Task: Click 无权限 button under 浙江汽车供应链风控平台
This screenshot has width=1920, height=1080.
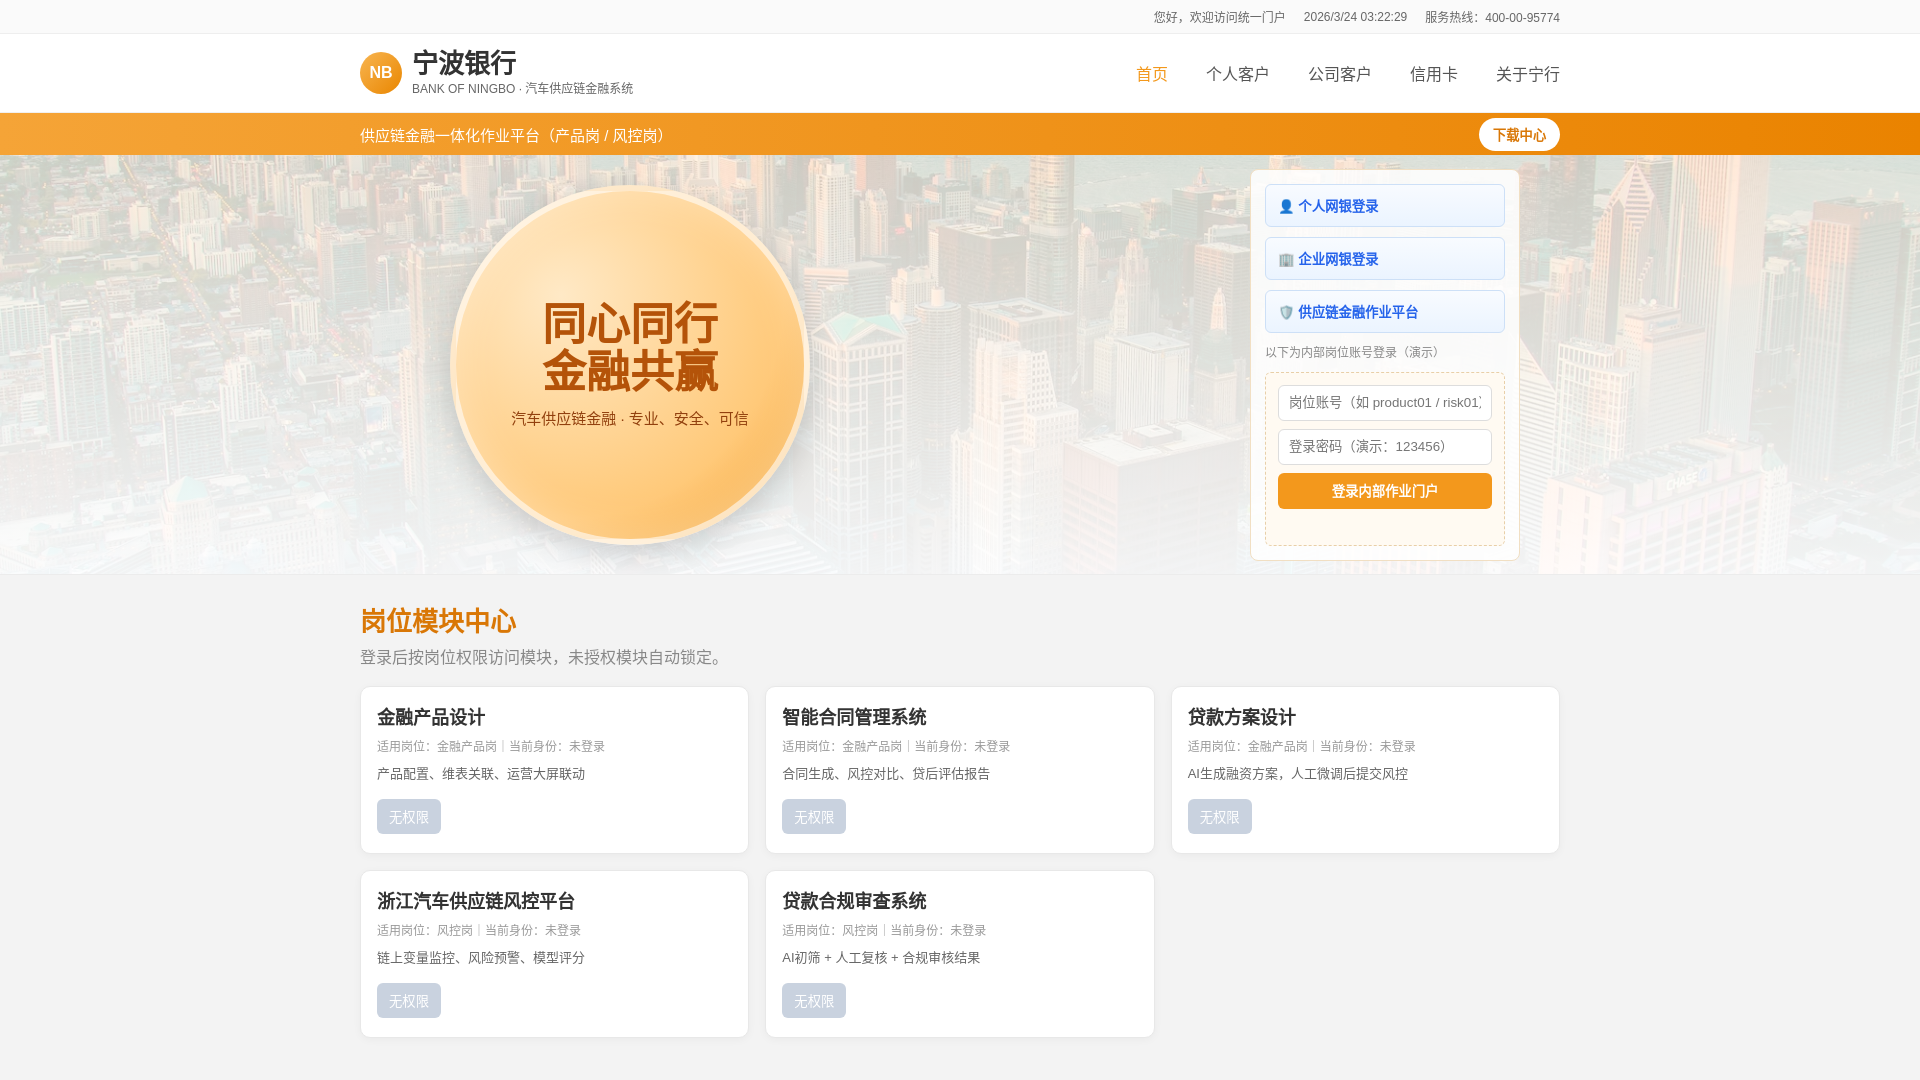Action: (409, 1001)
